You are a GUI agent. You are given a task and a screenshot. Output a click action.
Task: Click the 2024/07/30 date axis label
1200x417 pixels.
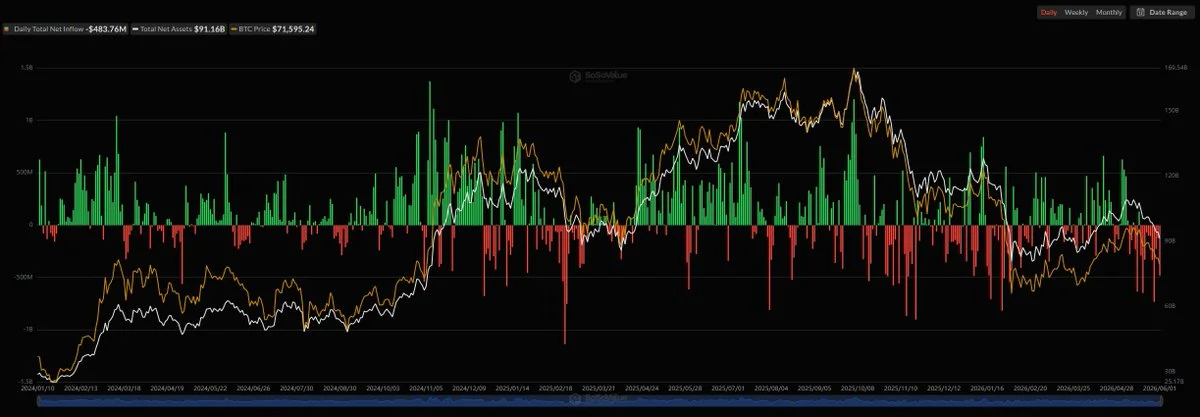[298, 387]
